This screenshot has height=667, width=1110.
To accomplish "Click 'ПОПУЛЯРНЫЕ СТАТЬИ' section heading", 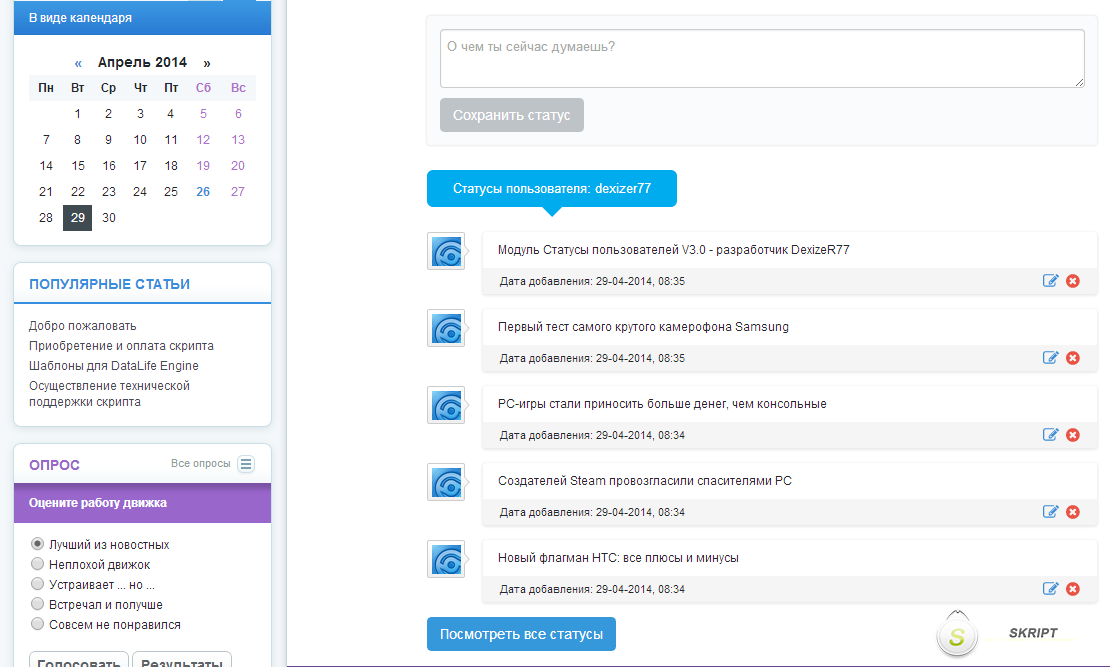I will [109, 284].
